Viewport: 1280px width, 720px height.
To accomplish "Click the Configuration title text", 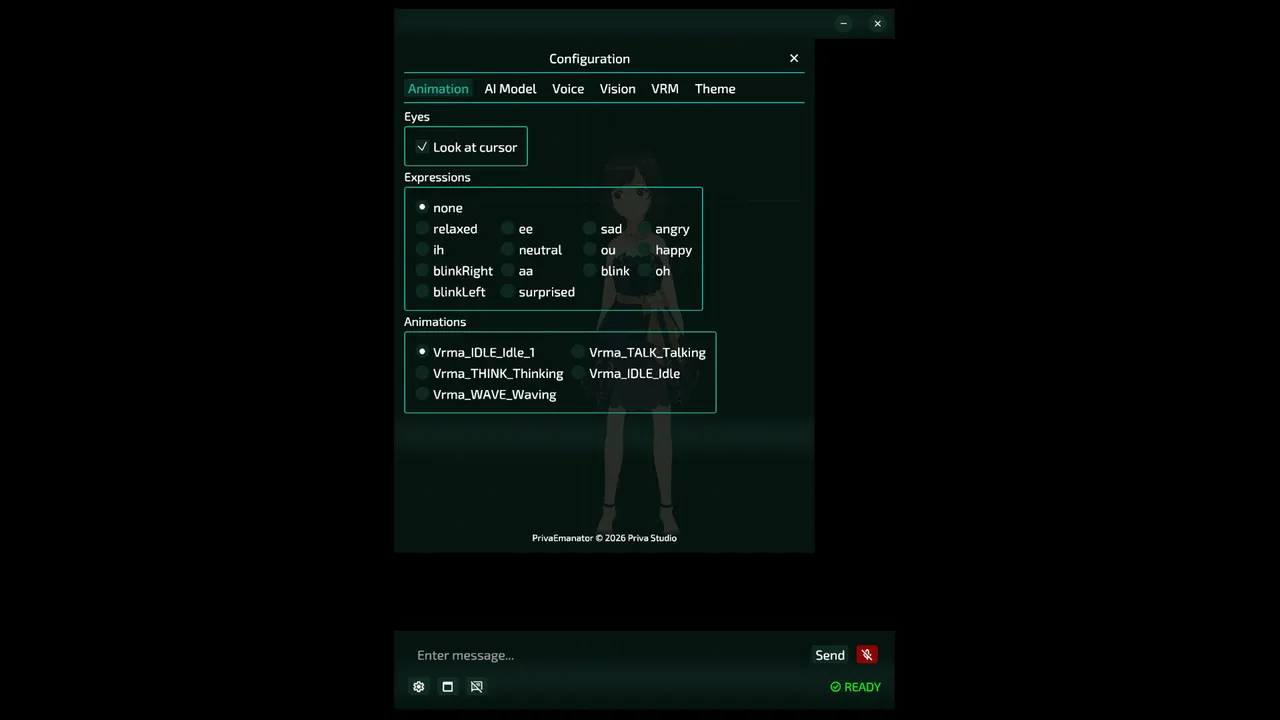I will click(x=589, y=58).
